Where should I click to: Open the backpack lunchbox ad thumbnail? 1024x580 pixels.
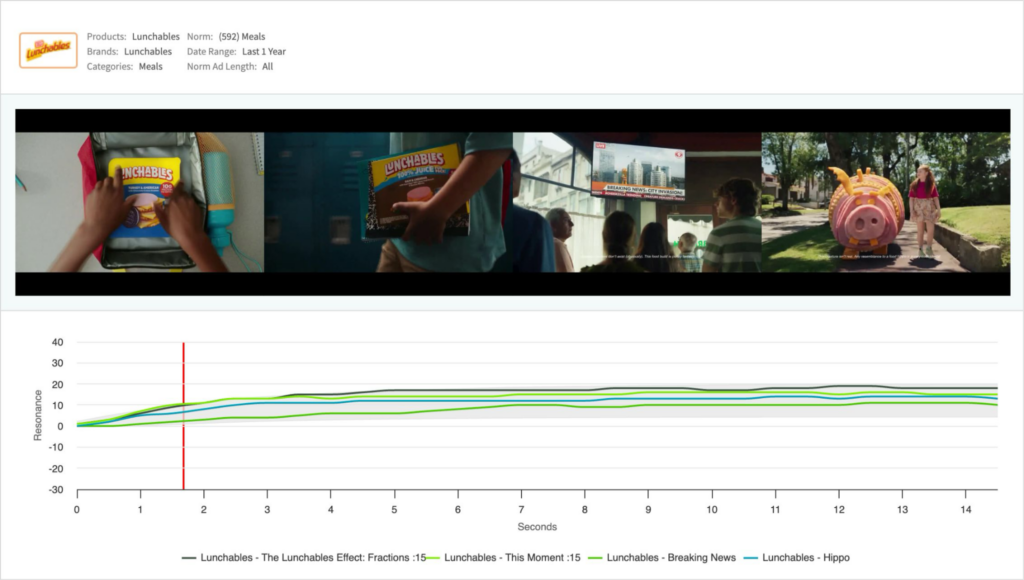(140, 202)
